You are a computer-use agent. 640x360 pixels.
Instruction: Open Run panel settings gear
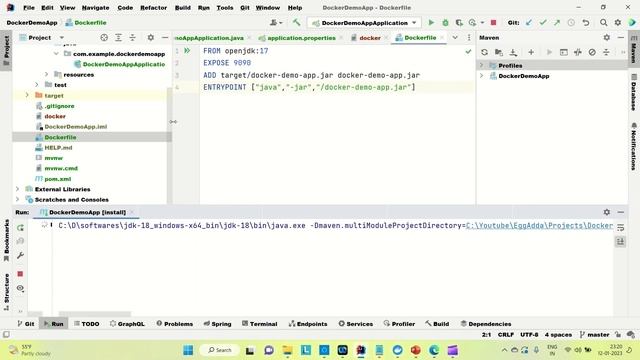point(607,212)
